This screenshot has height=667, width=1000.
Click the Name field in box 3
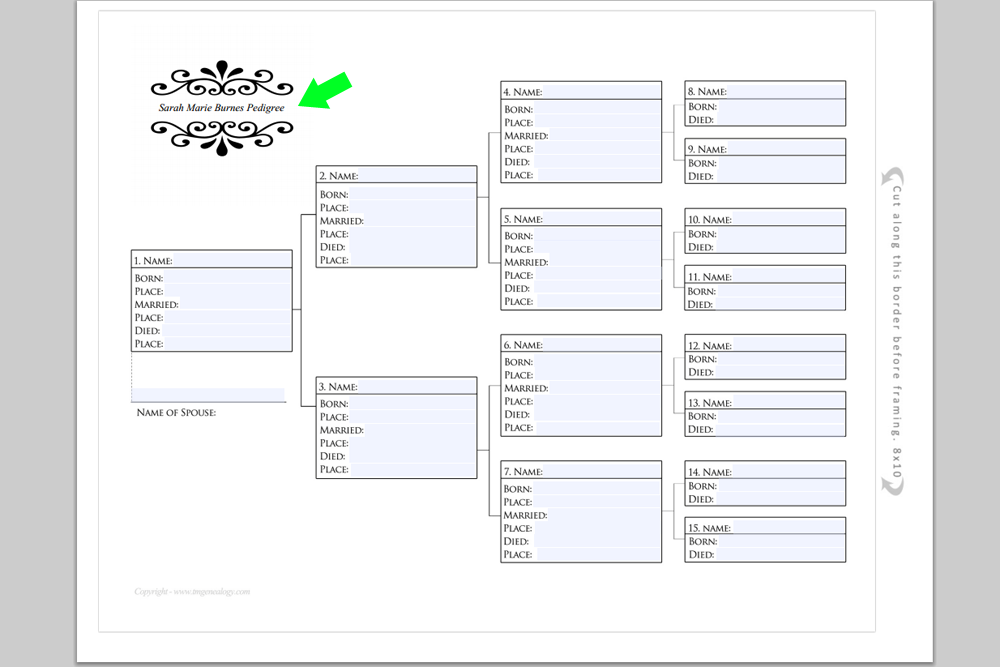(416, 386)
